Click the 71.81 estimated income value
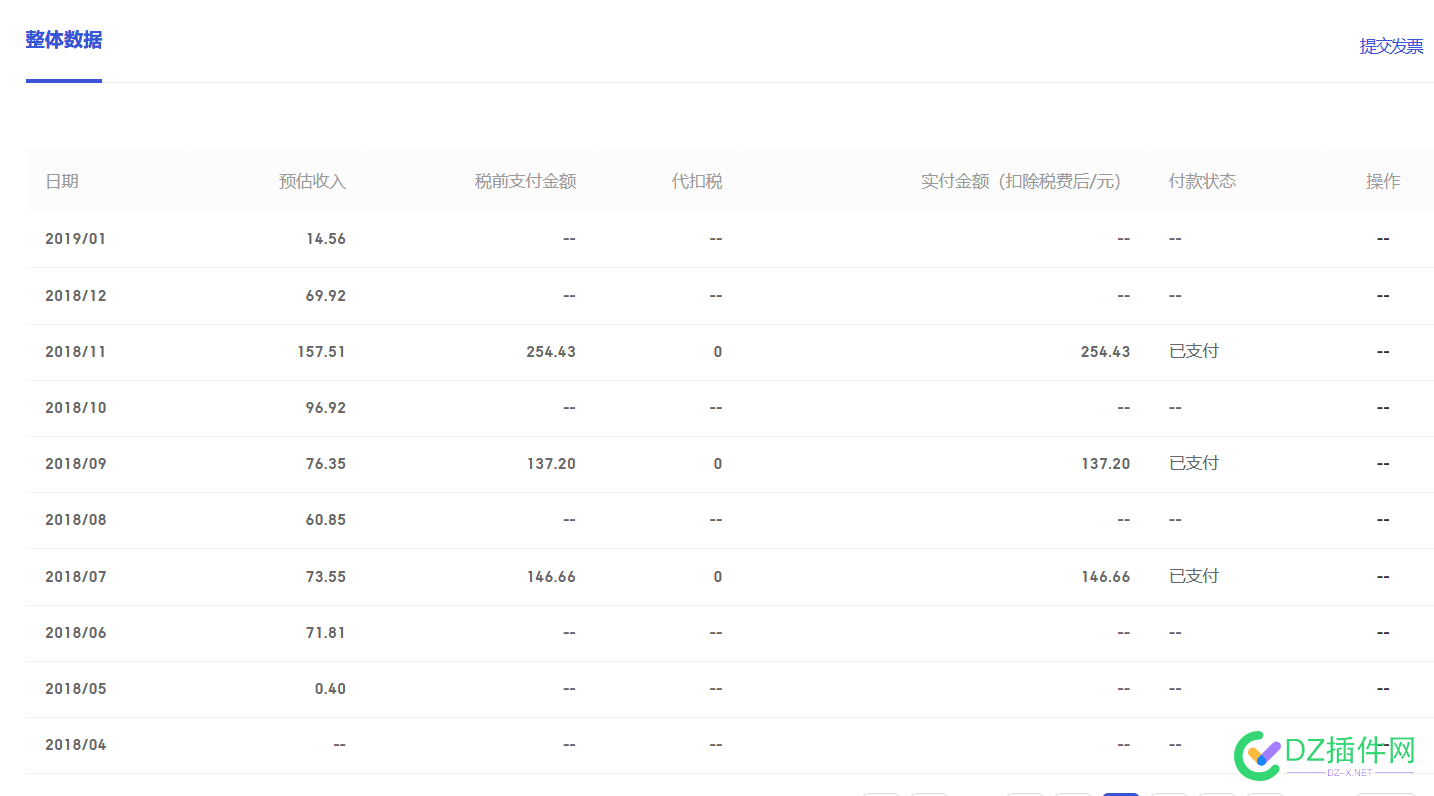 (326, 633)
